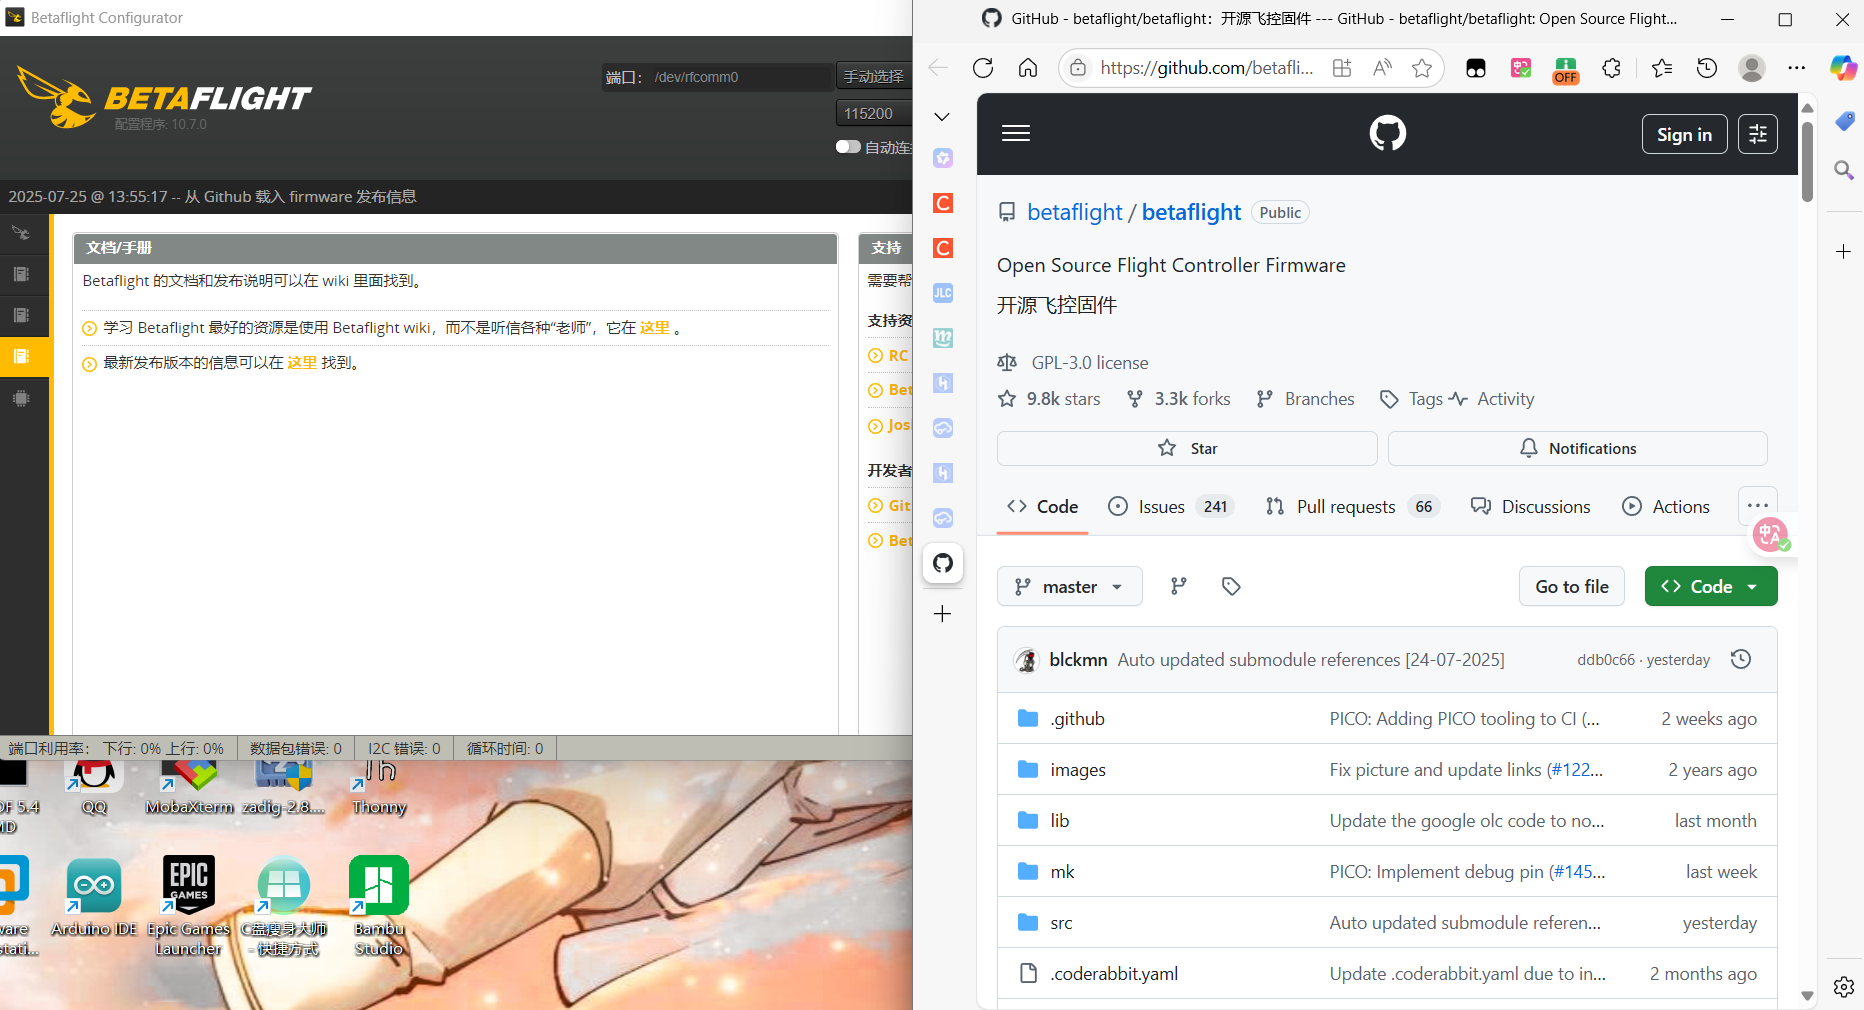Click the GitHub Octocat logo in header
This screenshot has width=1864, height=1010.
pyautogui.click(x=1388, y=133)
